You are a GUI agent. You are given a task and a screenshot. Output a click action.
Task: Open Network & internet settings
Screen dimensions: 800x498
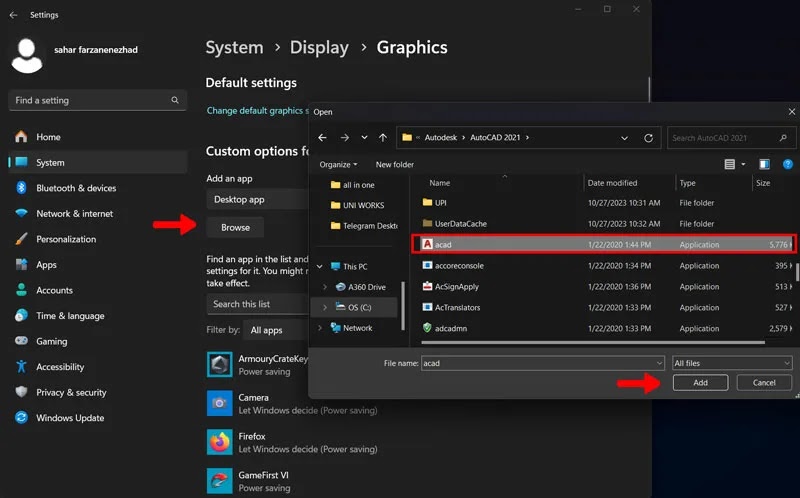(97, 213)
